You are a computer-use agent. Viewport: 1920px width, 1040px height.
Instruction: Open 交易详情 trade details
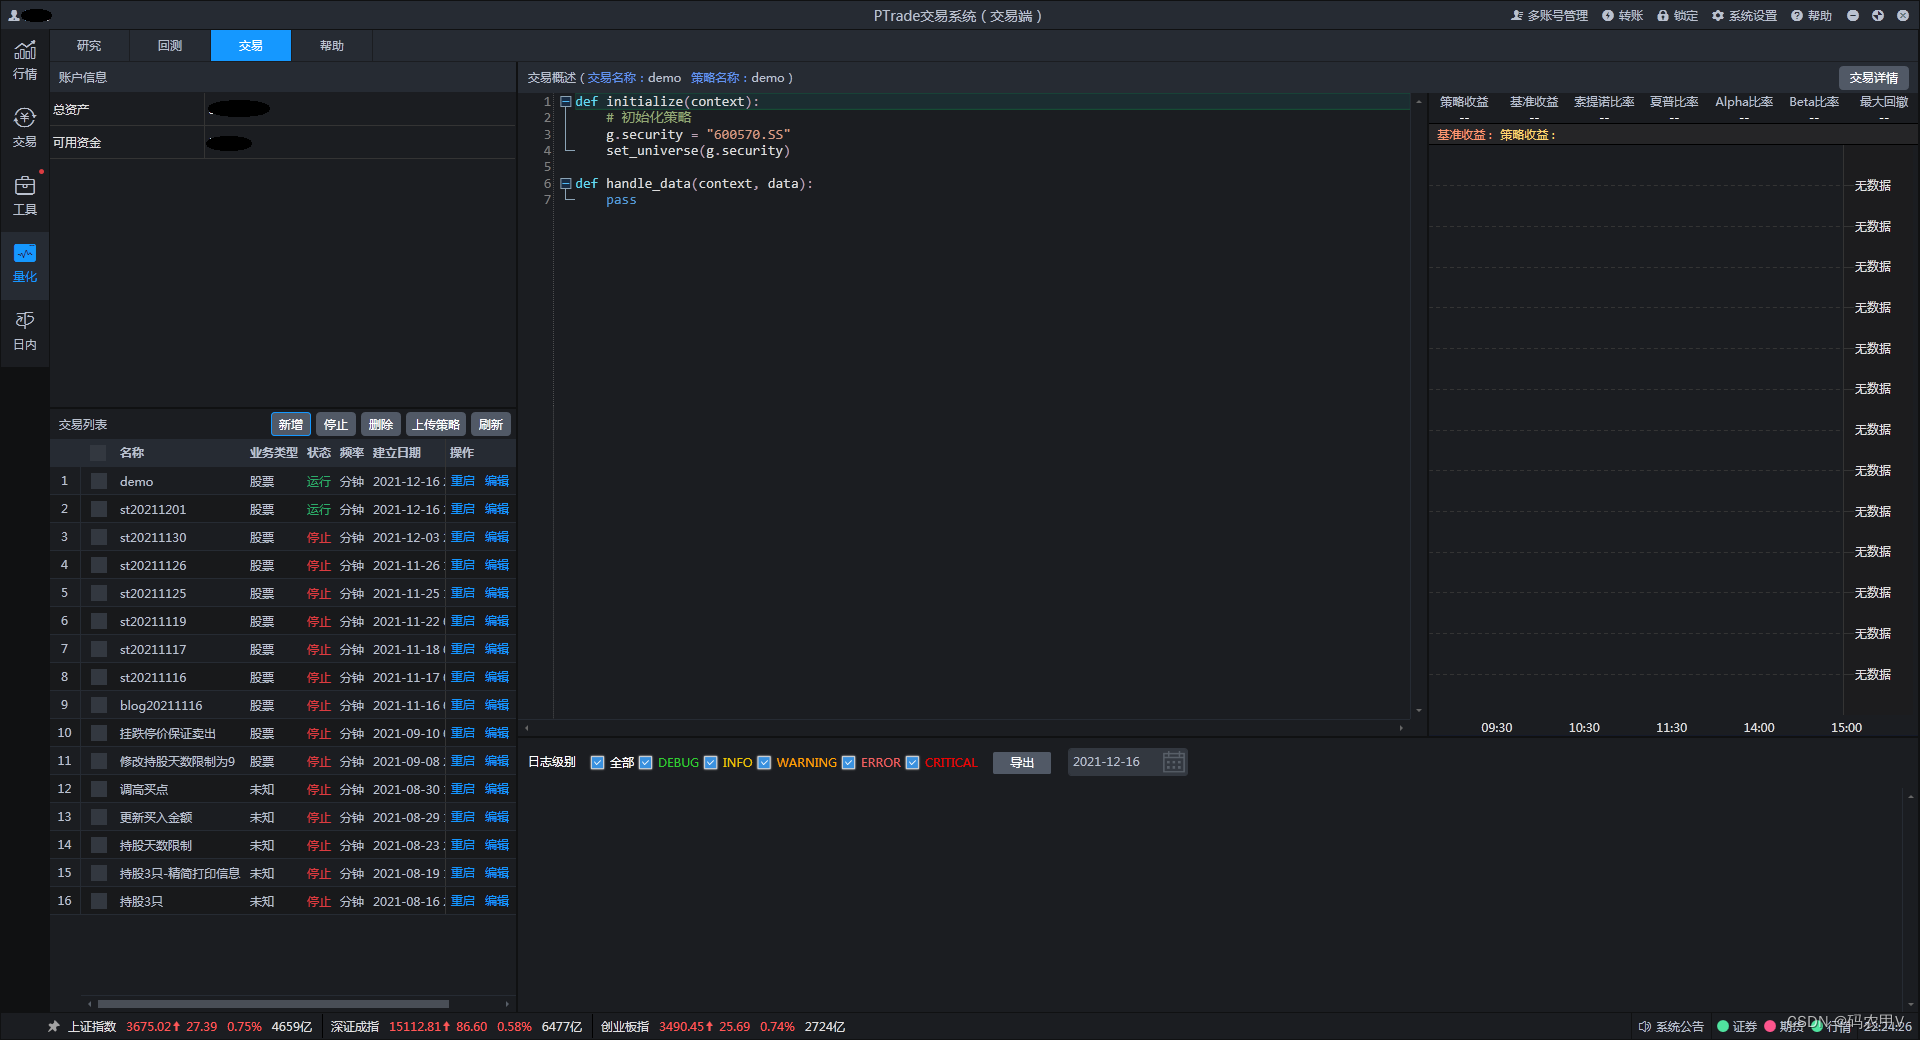click(x=1873, y=78)
